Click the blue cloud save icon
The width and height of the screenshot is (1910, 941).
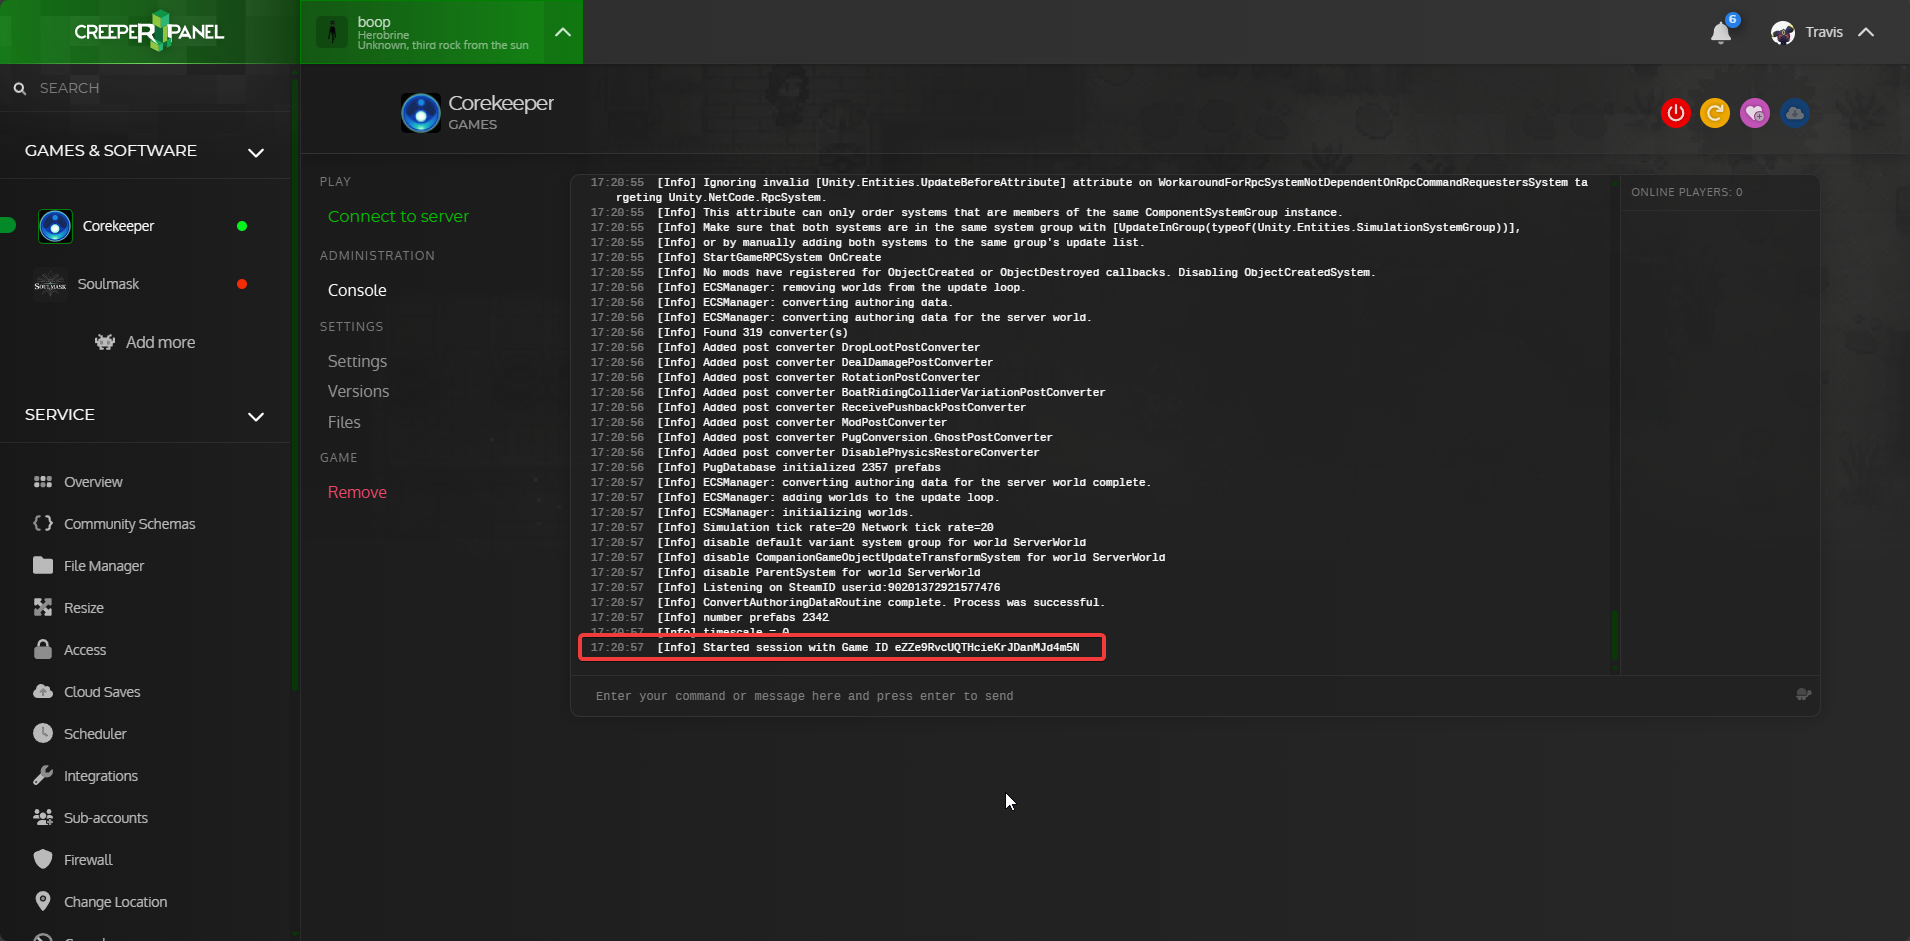(x=1795, y=113)
